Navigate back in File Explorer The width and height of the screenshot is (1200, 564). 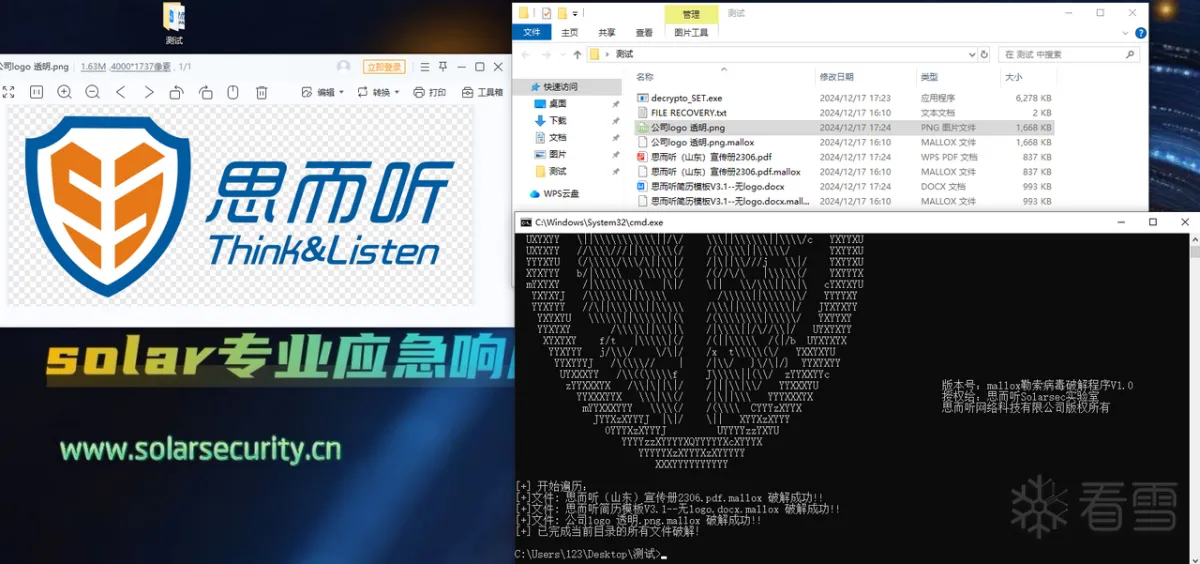pos(527,54)
